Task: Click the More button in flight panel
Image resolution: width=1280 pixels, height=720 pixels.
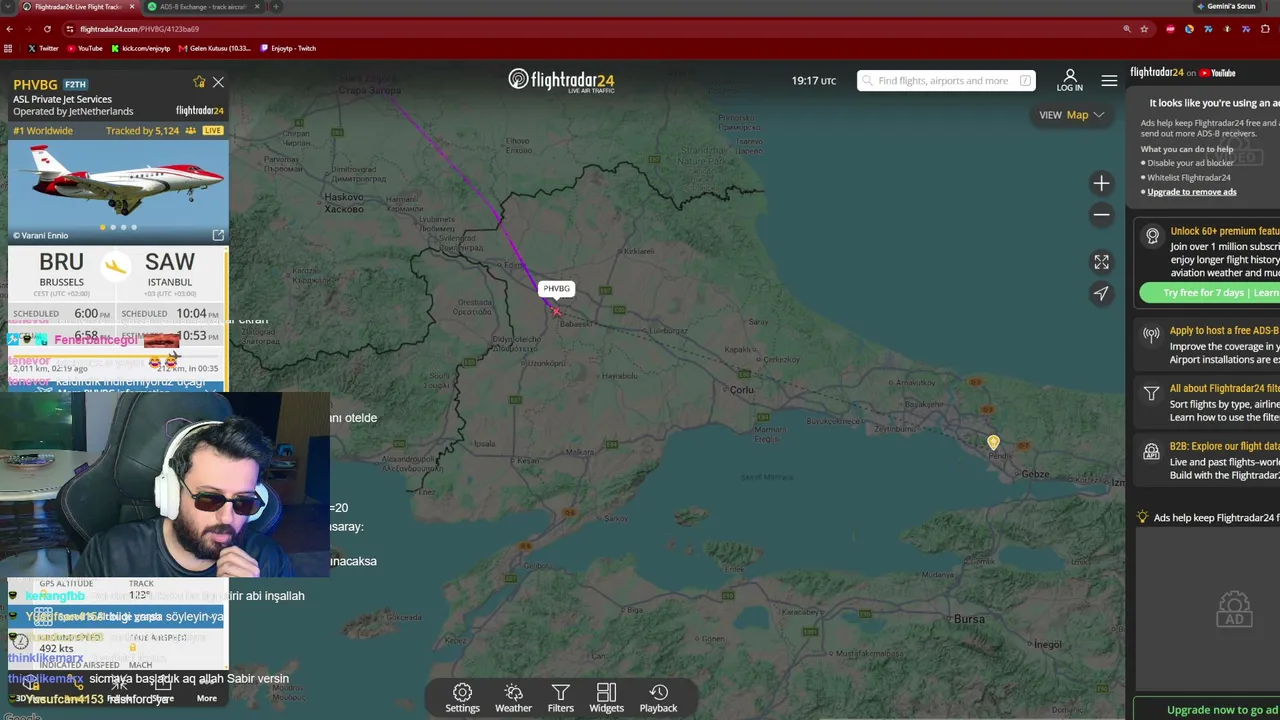Action: [x=206, y=692]
